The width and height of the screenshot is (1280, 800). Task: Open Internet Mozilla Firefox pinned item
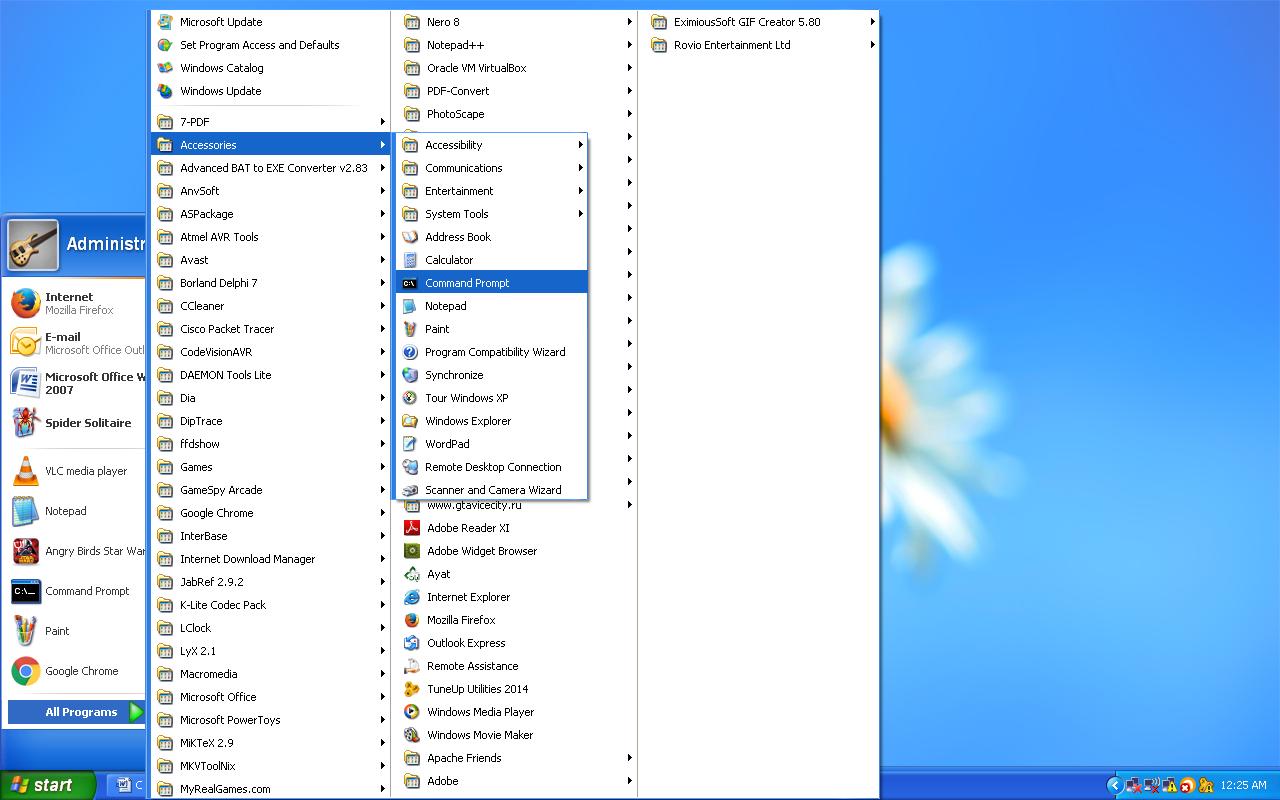coord(76,303)
